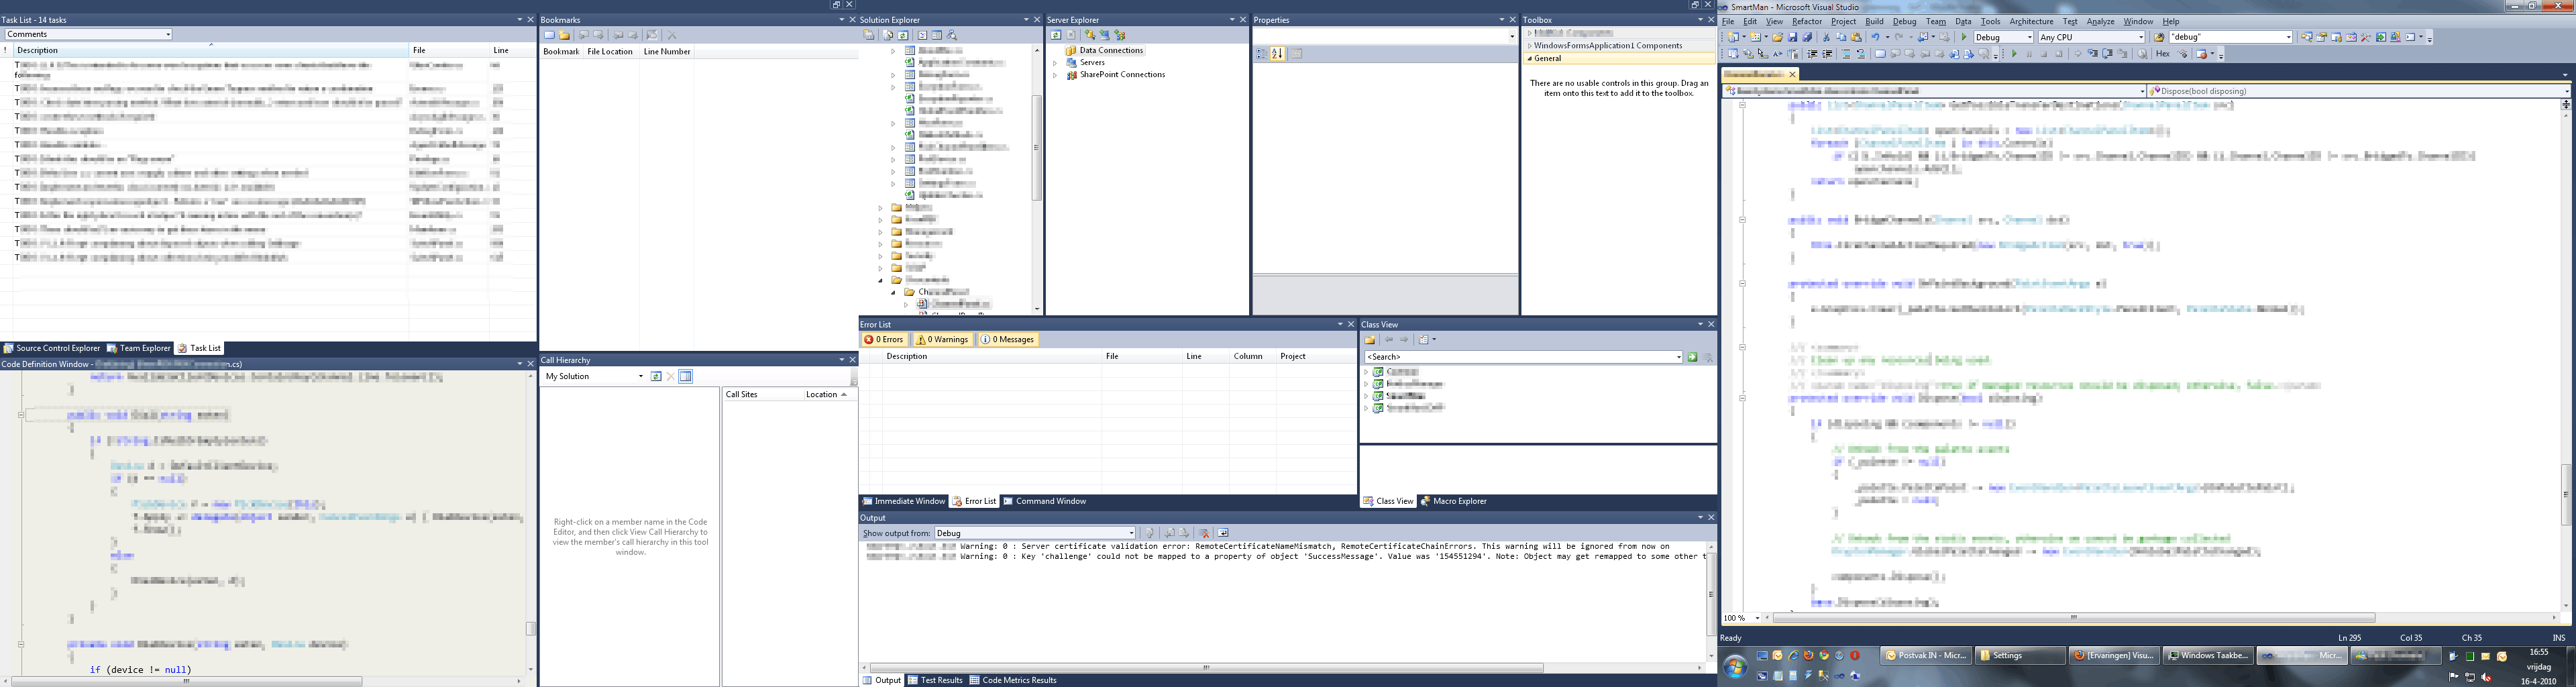Open the Toolbox using the hammer-and-wrench toolbar icon
The height and width of the screenshot is (687, 2576).
(2366, 37)
